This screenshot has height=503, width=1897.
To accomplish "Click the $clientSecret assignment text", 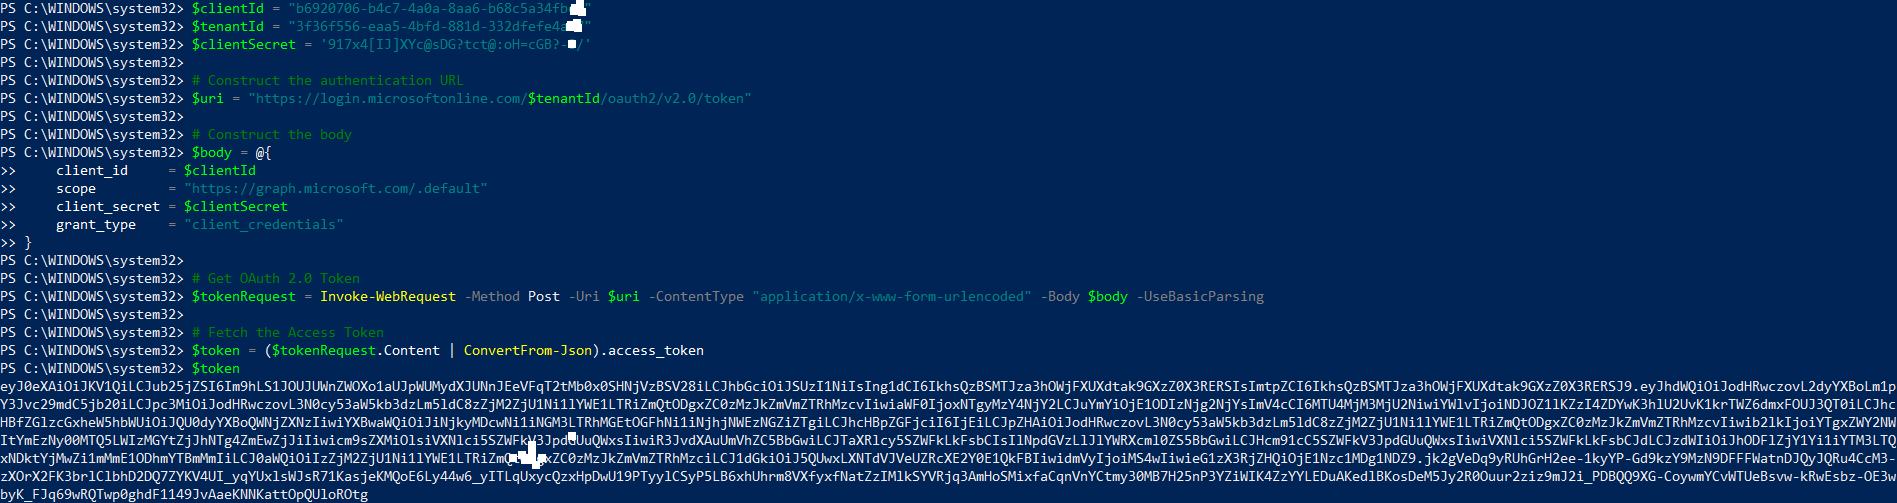I will click(391, 45).
